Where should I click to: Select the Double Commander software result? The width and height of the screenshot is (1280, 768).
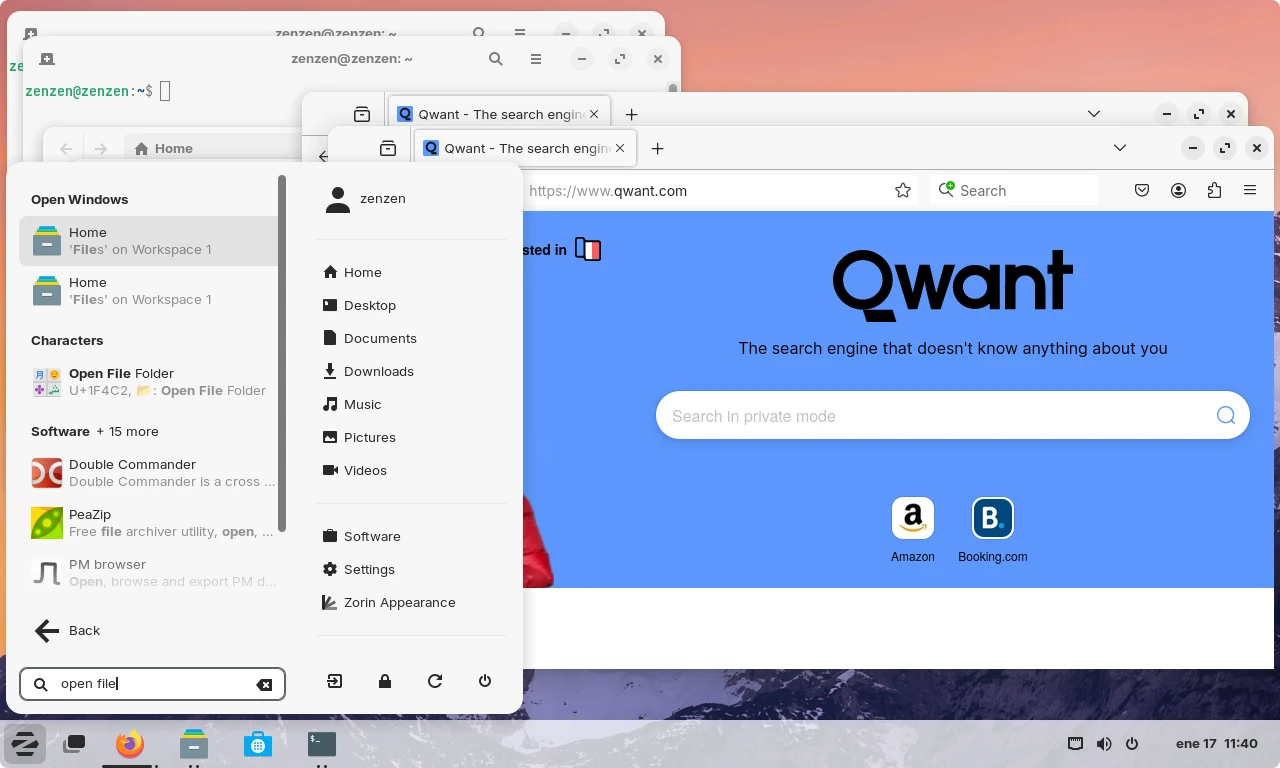click(148, 473)
